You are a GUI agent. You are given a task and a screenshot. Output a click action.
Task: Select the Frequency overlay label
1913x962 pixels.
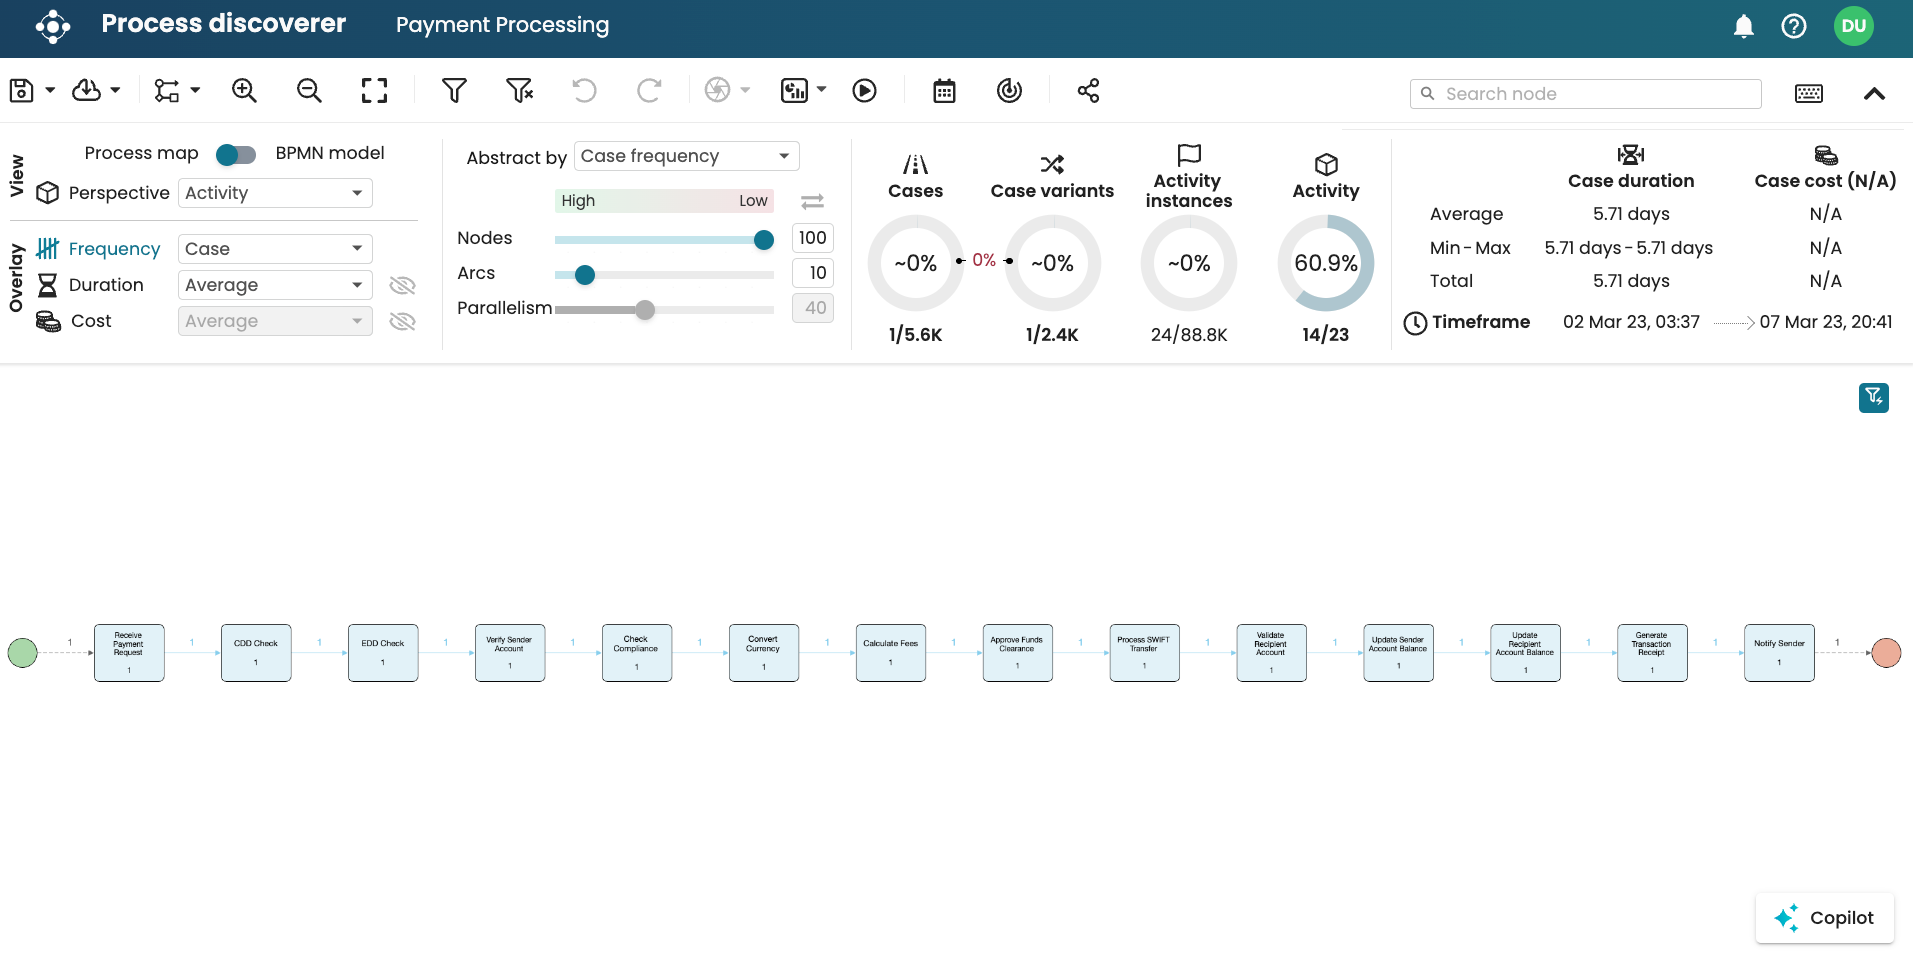[x=114, y=249]
